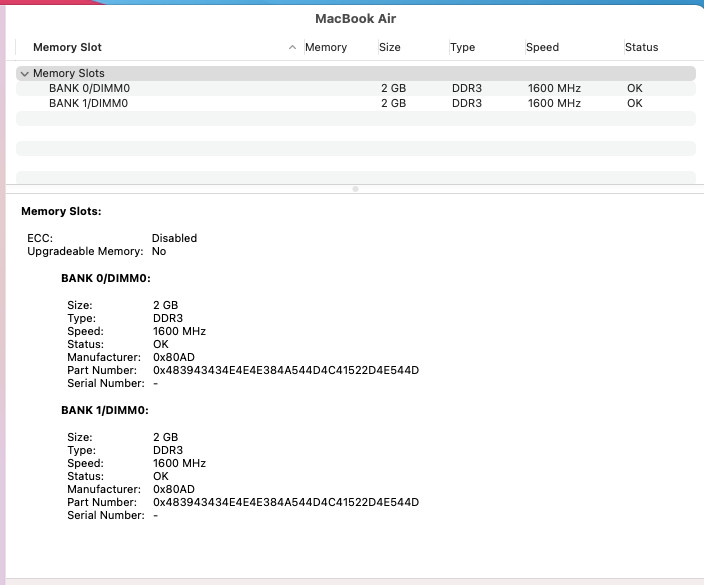Click the Serial Number label under BANK 1/DIMM0

coord(106,515)
